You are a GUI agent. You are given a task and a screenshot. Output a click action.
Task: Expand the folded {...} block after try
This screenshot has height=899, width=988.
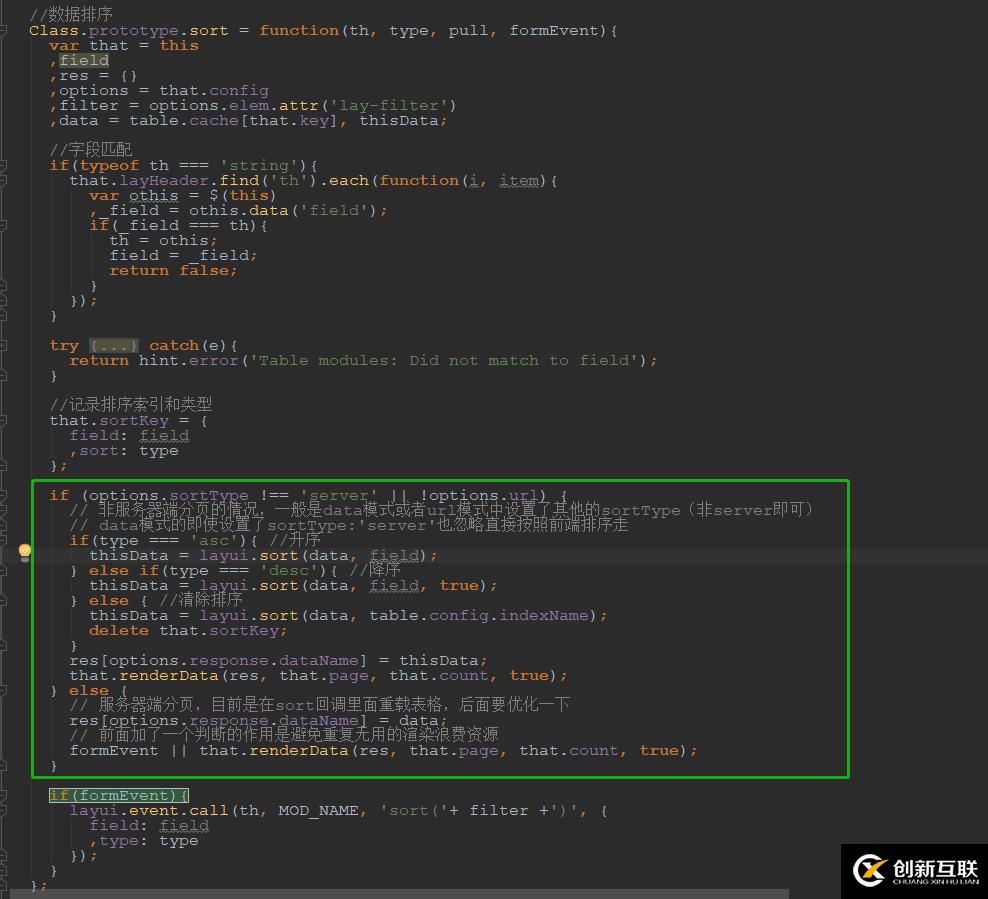(x=113, y=346)
